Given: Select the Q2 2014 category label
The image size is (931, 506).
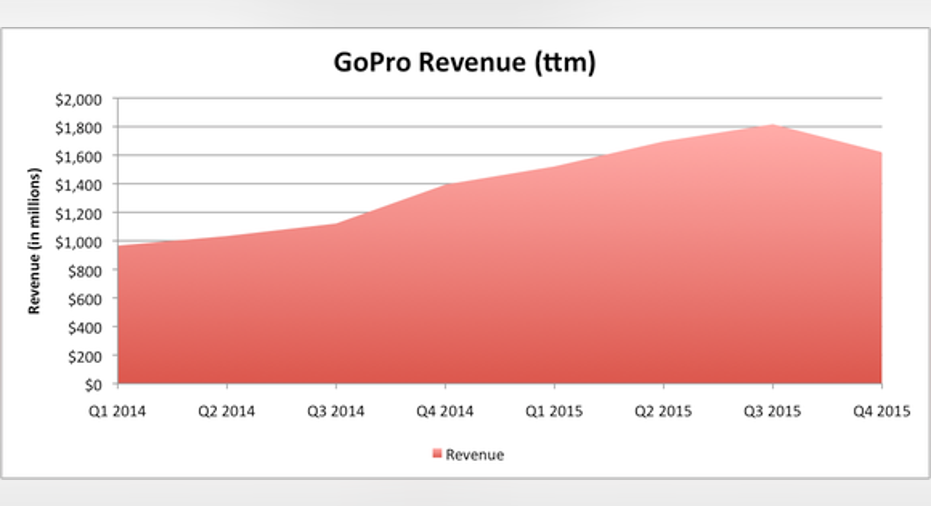Looking at the screenshot, I should coord(227,411).
